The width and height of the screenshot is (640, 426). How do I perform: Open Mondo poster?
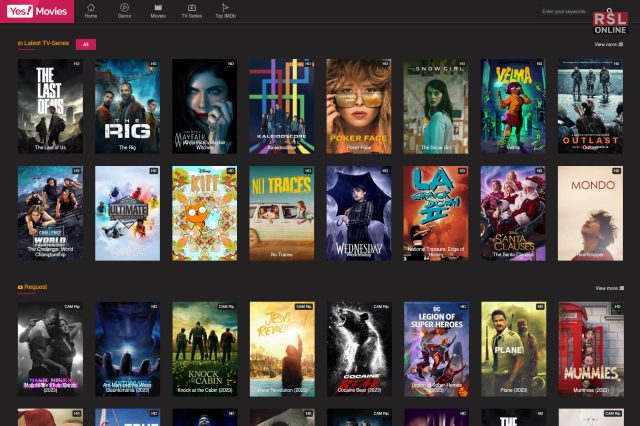(590, 213)
